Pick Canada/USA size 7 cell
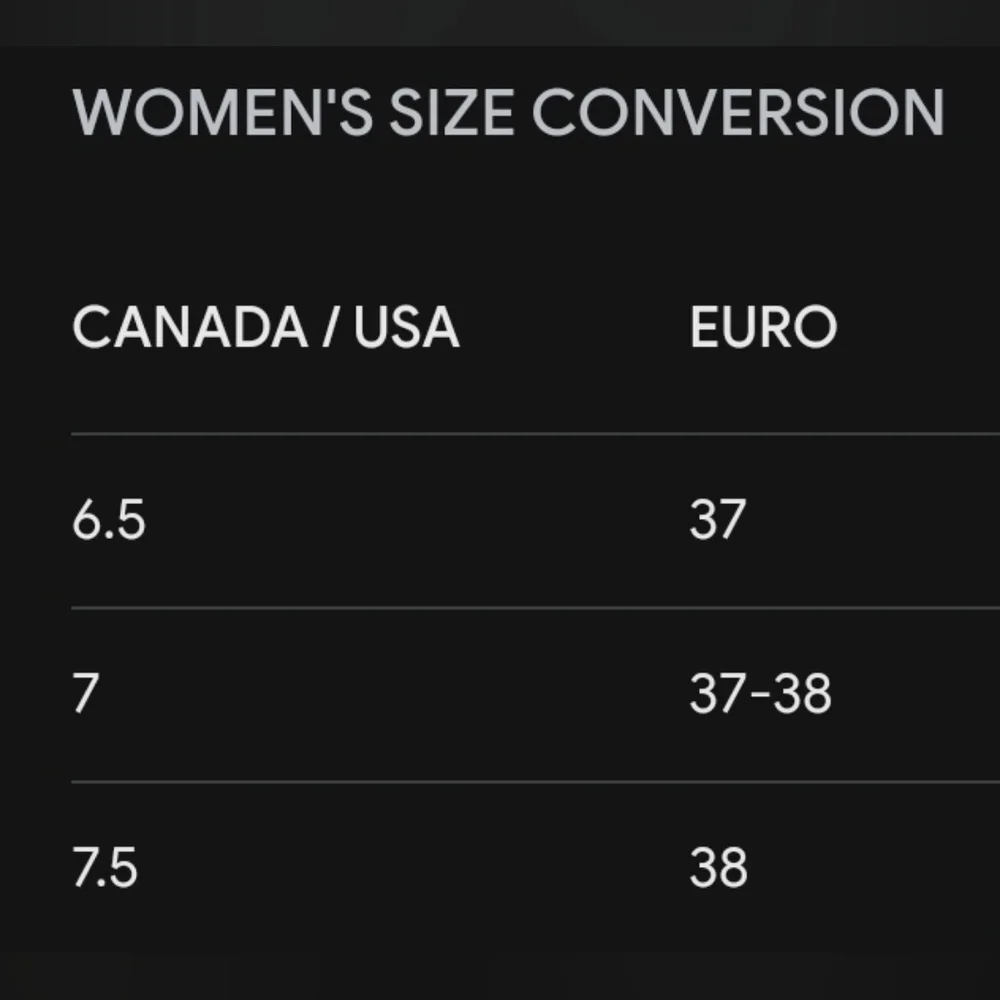 tap(86, 693)
